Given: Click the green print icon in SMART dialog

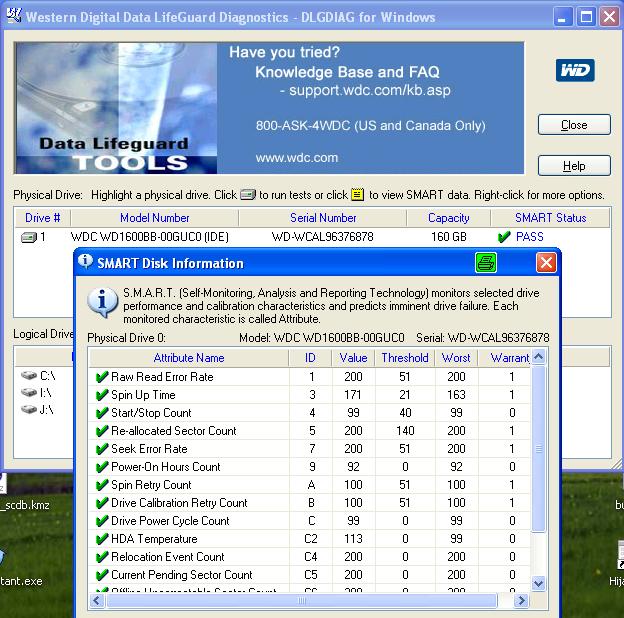Looking at the screenshot, I should coord(486,263).
